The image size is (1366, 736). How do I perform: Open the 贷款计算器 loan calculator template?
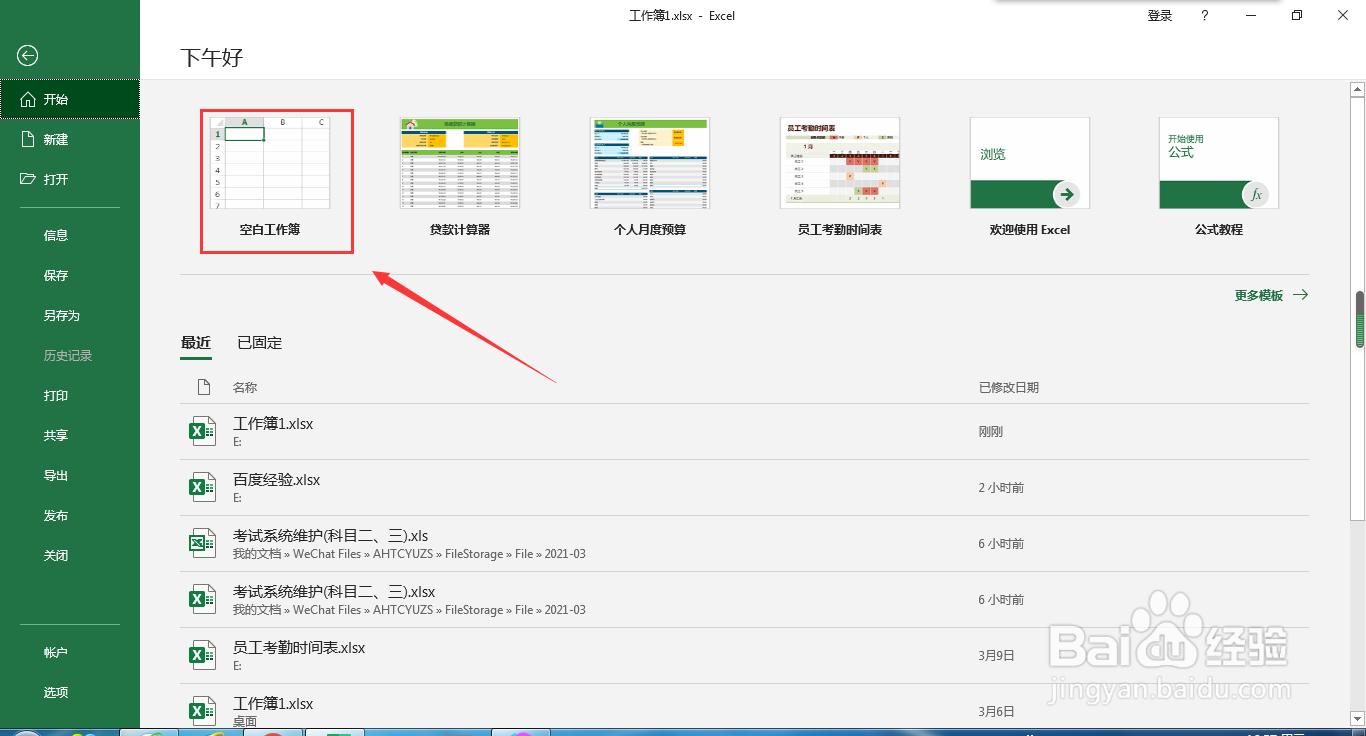[x=460, y=163]
